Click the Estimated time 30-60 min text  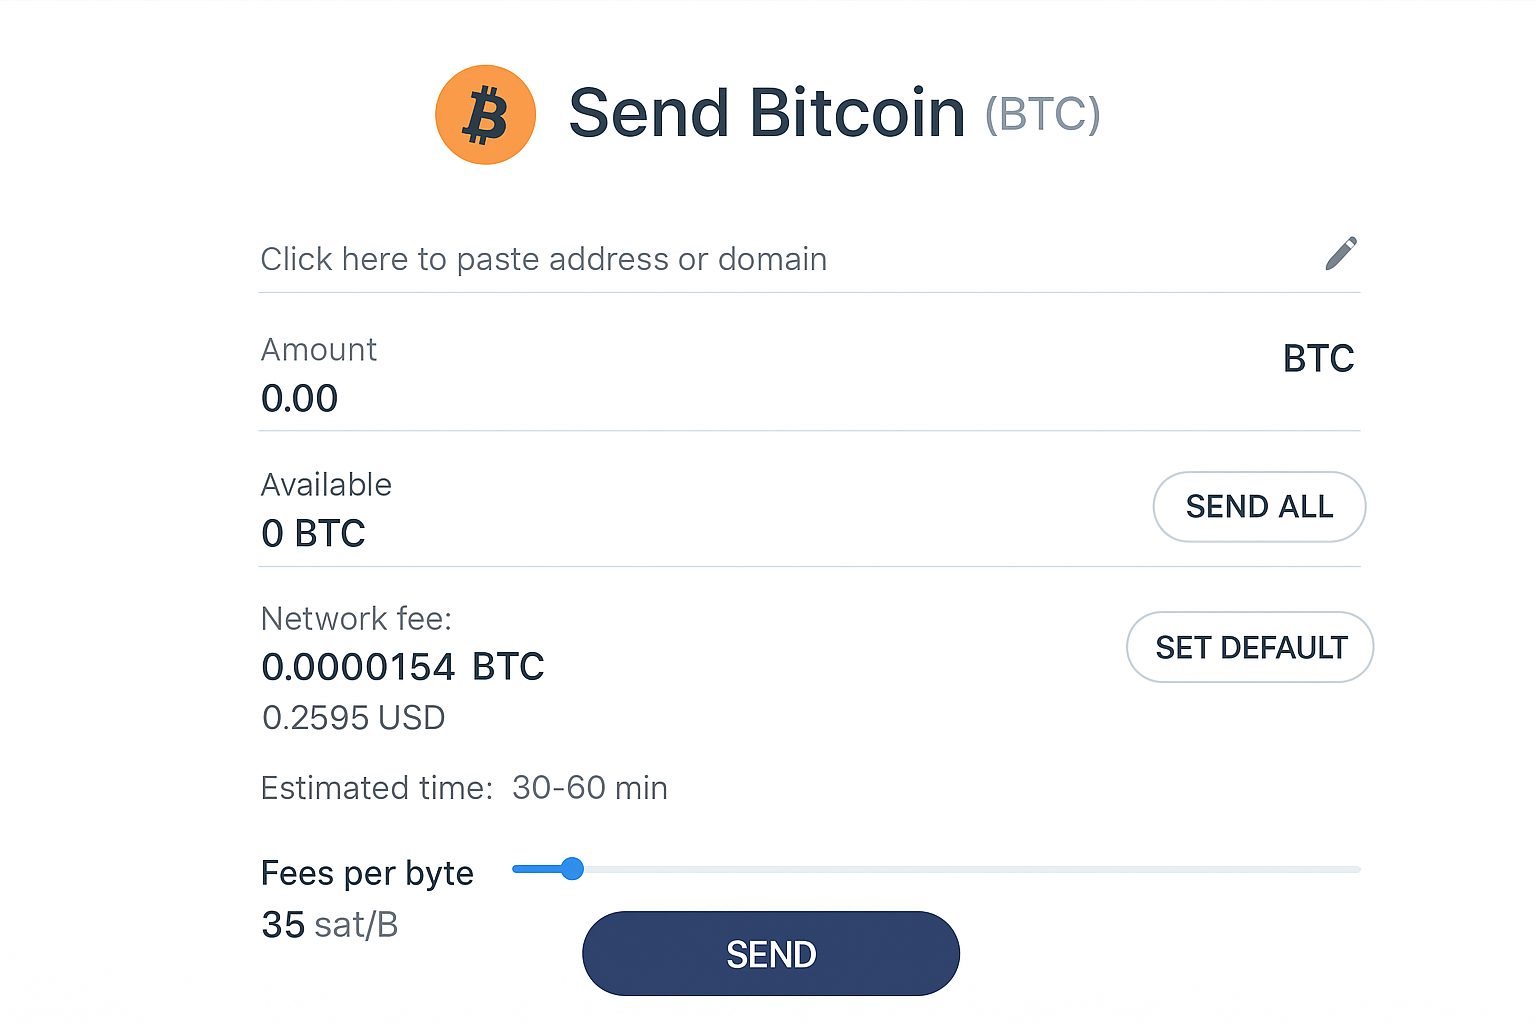[464, 787]
